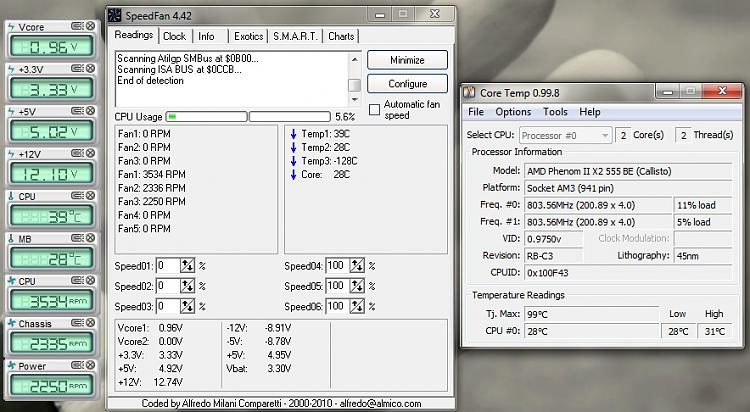Select the 'Fan2: 2336 RPM' reading
The height and width of the screenshot is (412, 750).
[152, 188]
